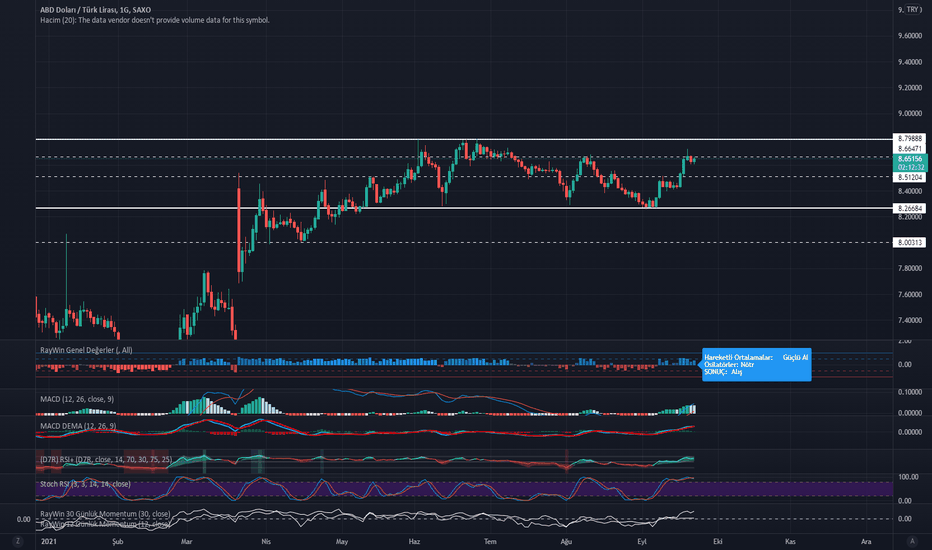Click the 9.60000 price scale value

coord(910,36)
